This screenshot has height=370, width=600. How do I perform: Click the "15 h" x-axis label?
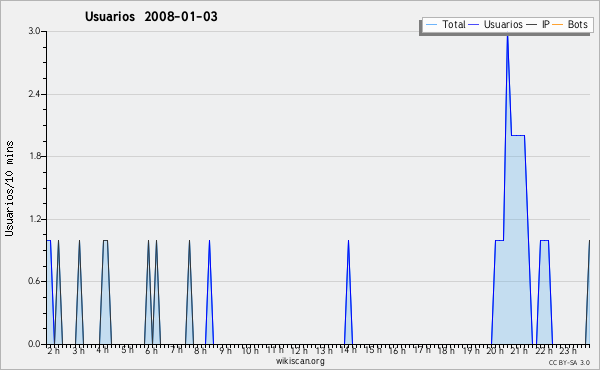point(373,350)
